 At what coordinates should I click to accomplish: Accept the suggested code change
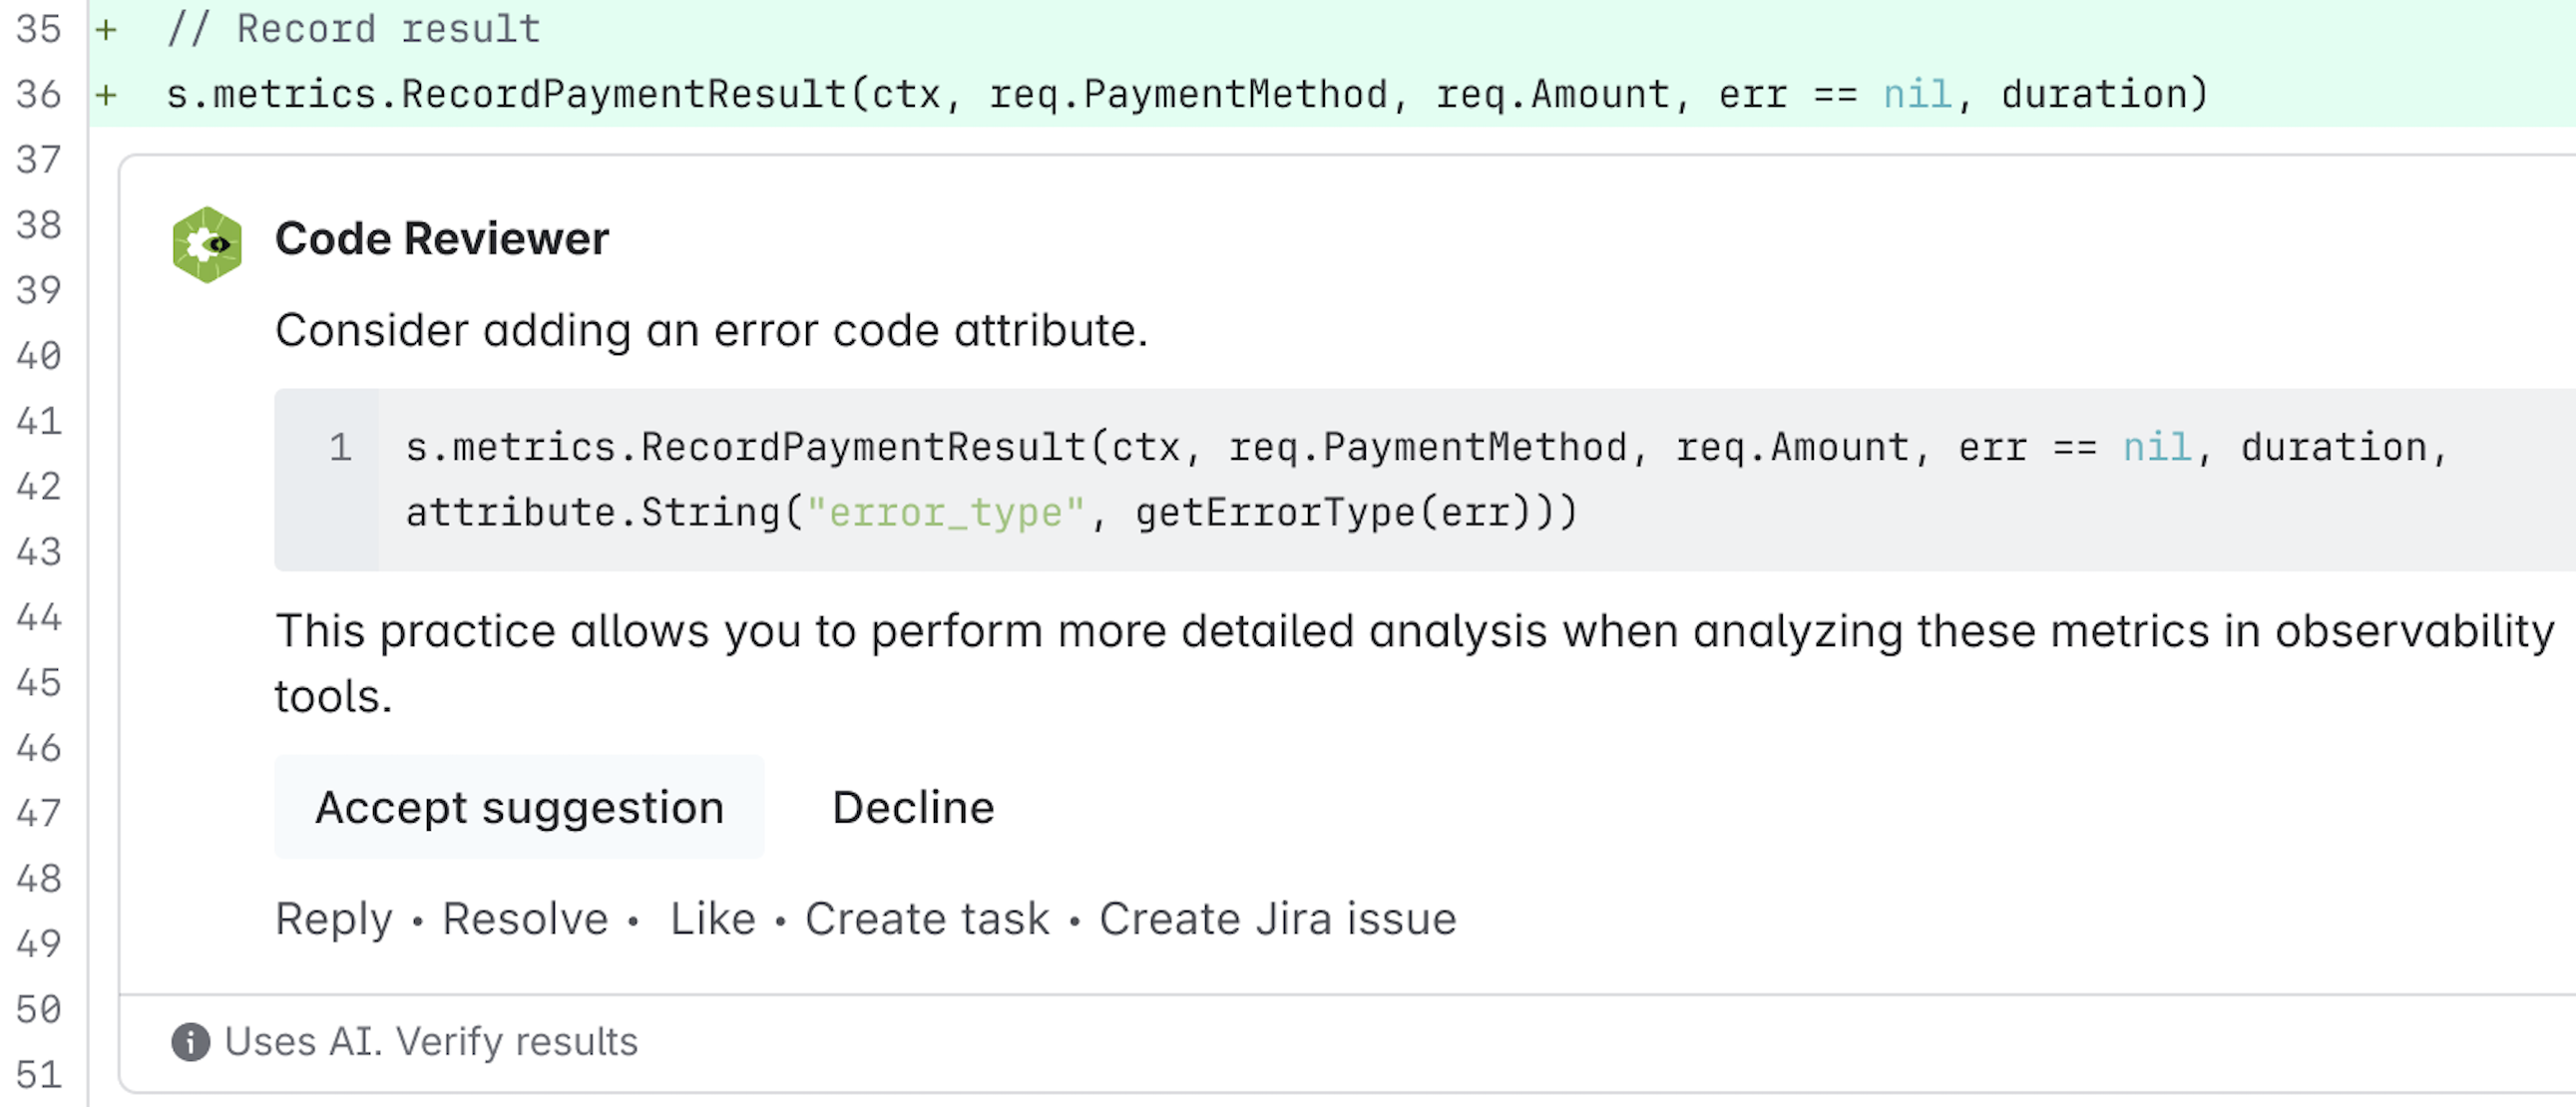(519, 806)
